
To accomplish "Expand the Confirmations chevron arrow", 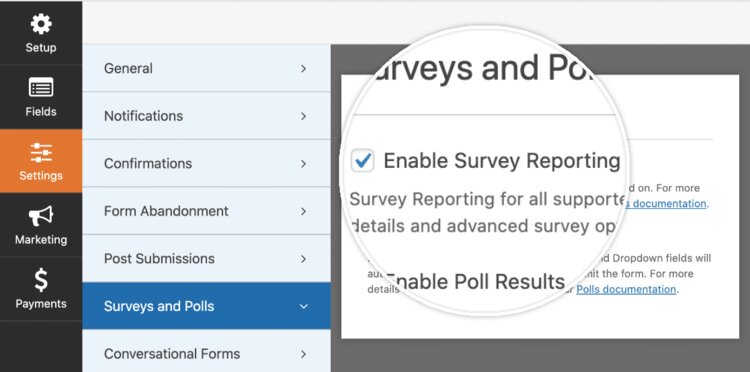I will pyautogui.click(x=303, y=164).
